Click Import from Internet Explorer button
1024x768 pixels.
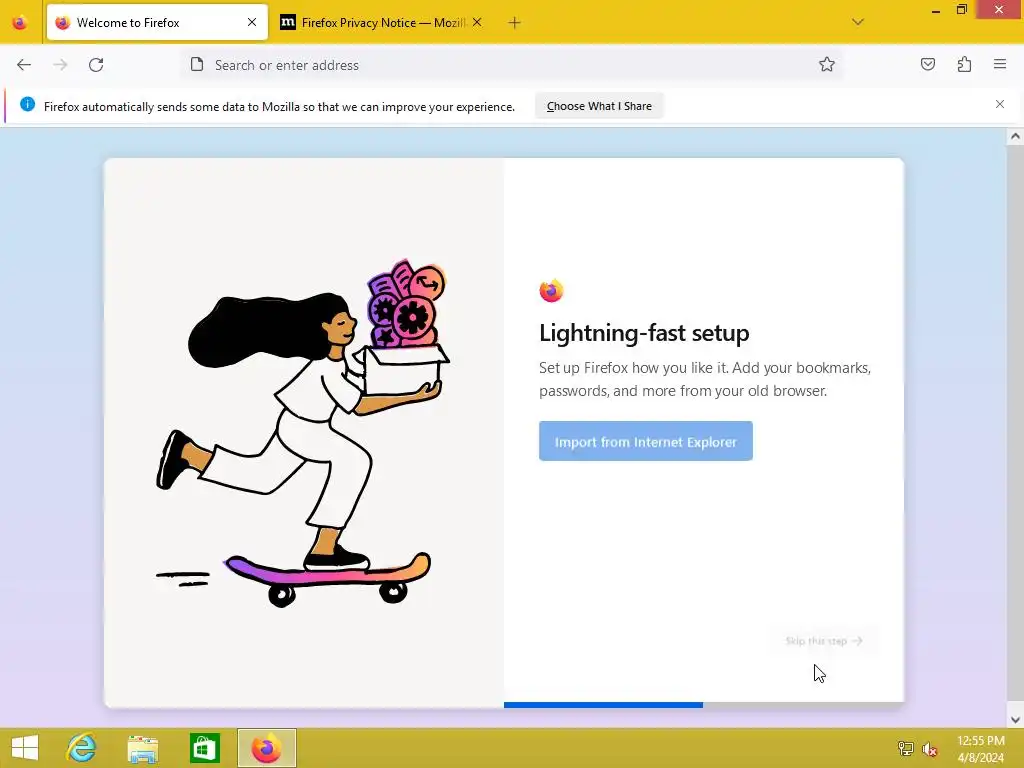[x=646, y=441]
